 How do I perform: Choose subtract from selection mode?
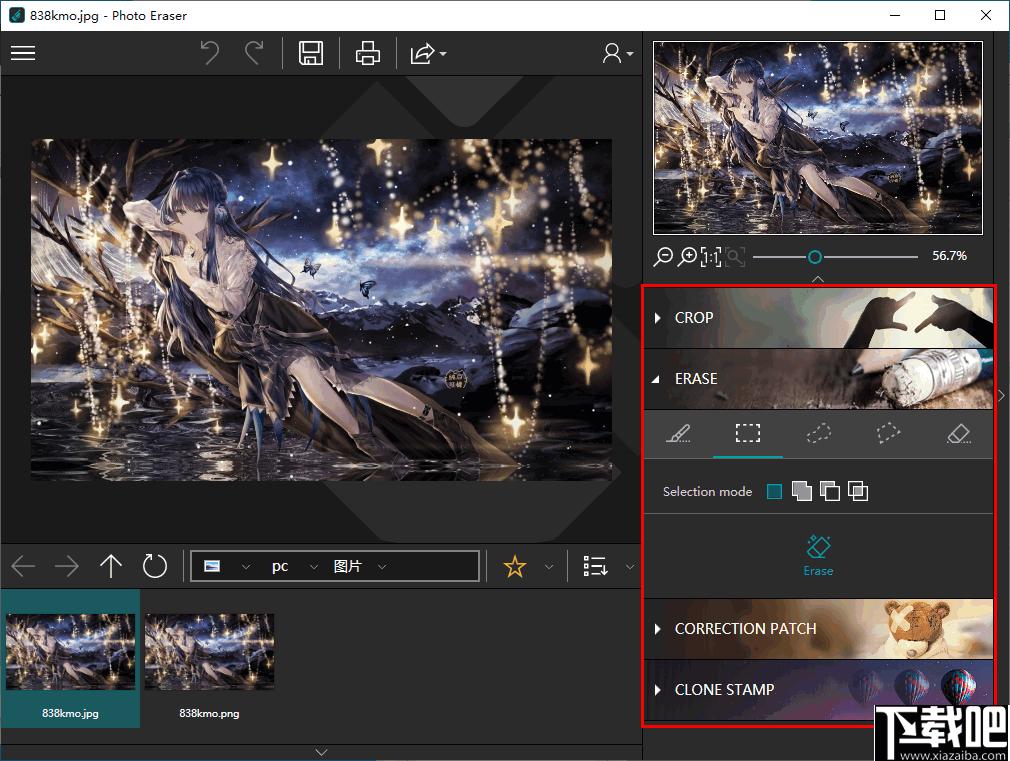pyautogui.click(x=830, y=491)
